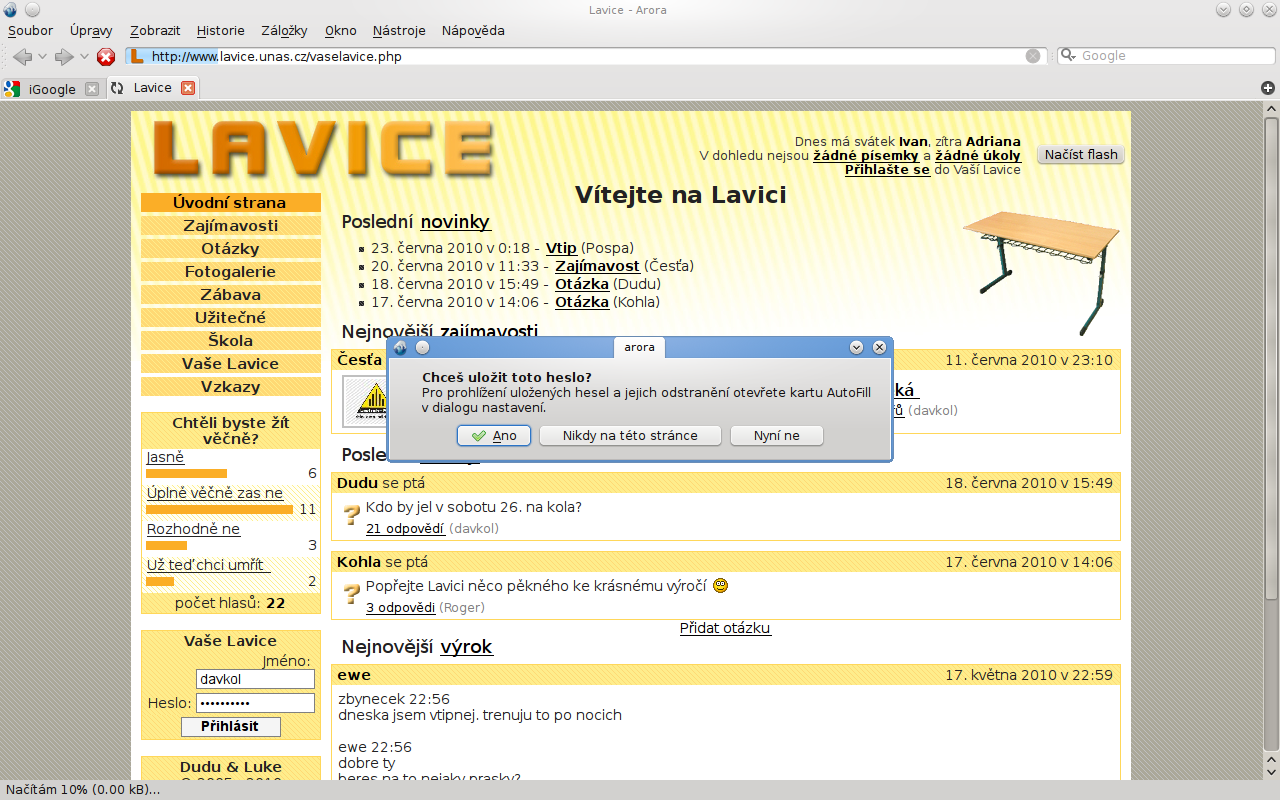
Task: Close the iGoogle tab
Action: [x=92, y=89]
